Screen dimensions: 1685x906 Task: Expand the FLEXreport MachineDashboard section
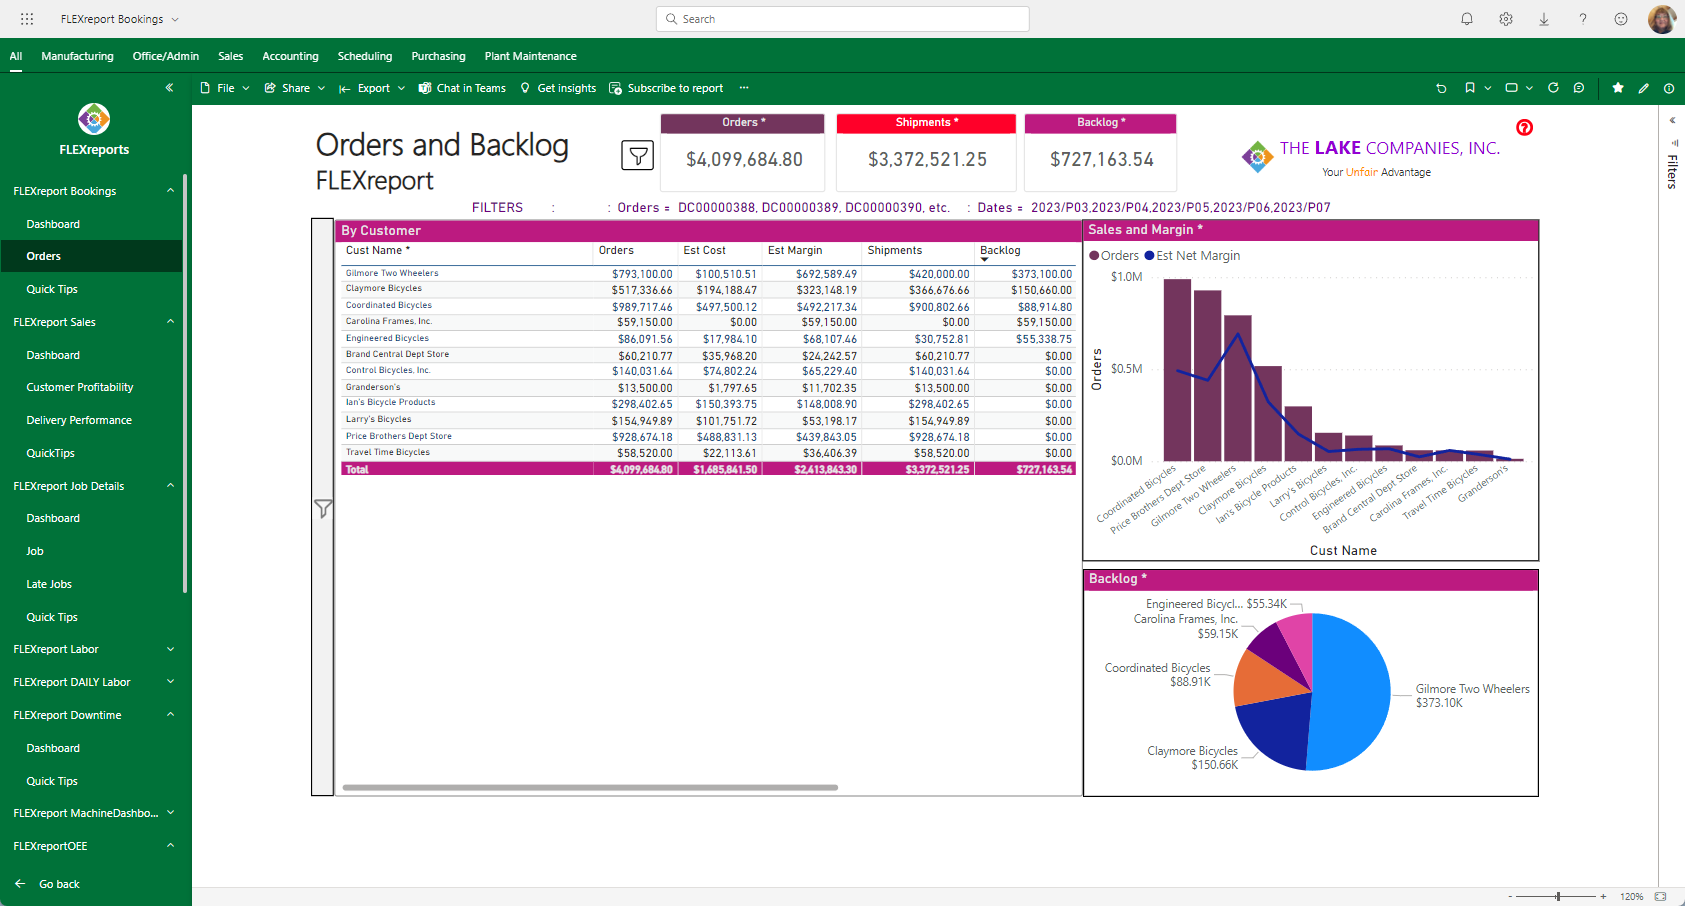point(171,813)
